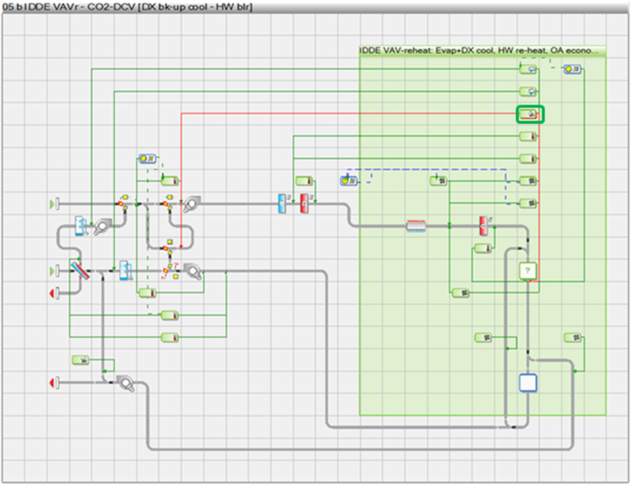Select the blue-bordered white zone box
The image size is (631, 485).
(x=528, y=382)
